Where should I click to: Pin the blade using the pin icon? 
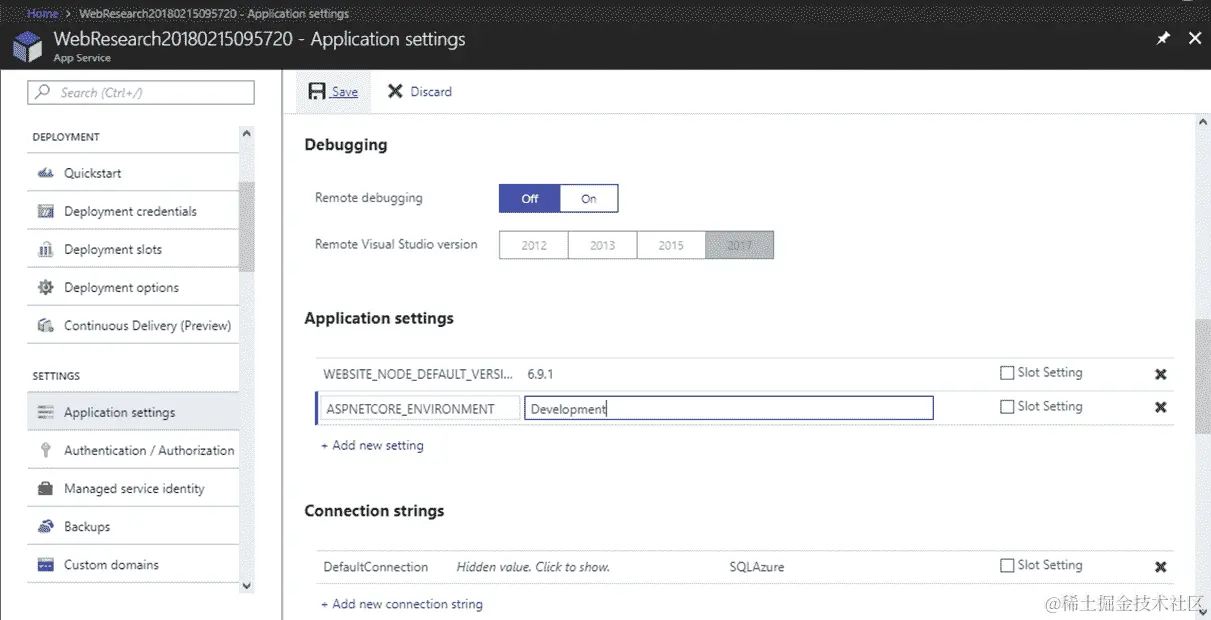coord(1163,38)
